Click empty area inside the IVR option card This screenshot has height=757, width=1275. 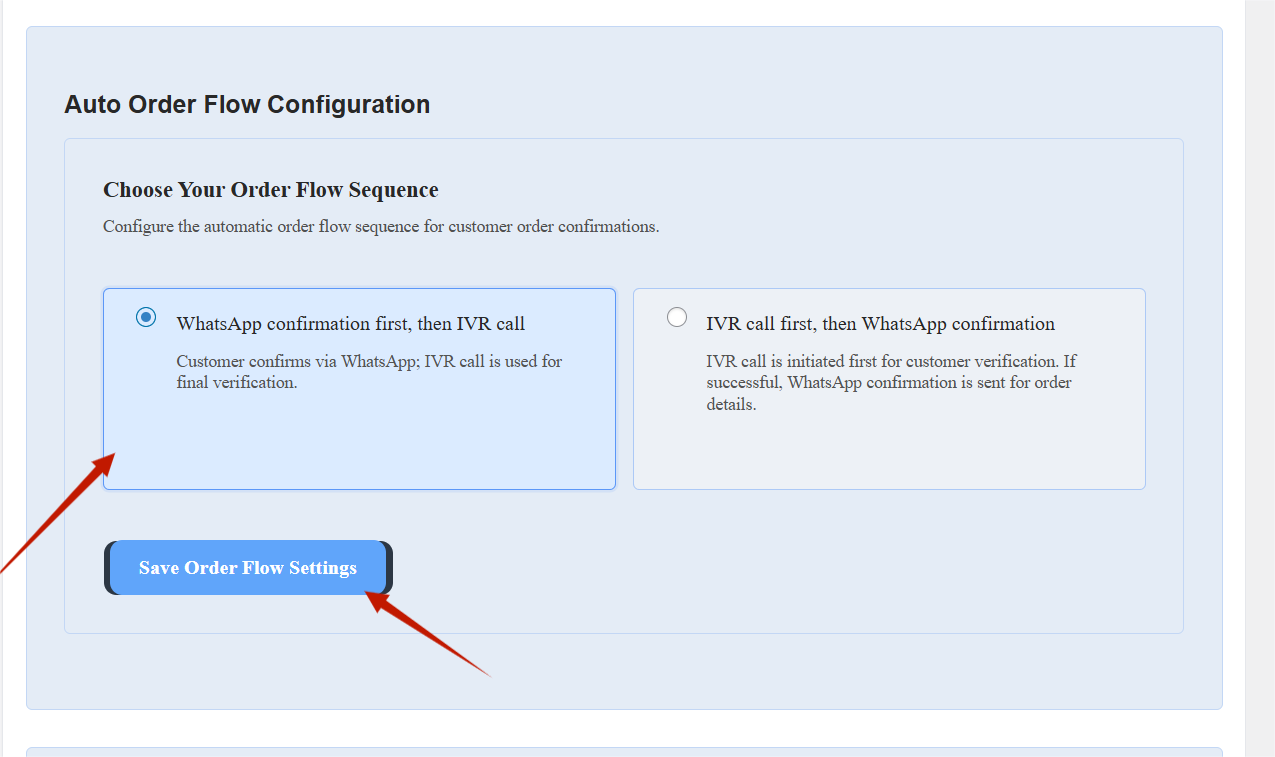(x=890, y=455)
